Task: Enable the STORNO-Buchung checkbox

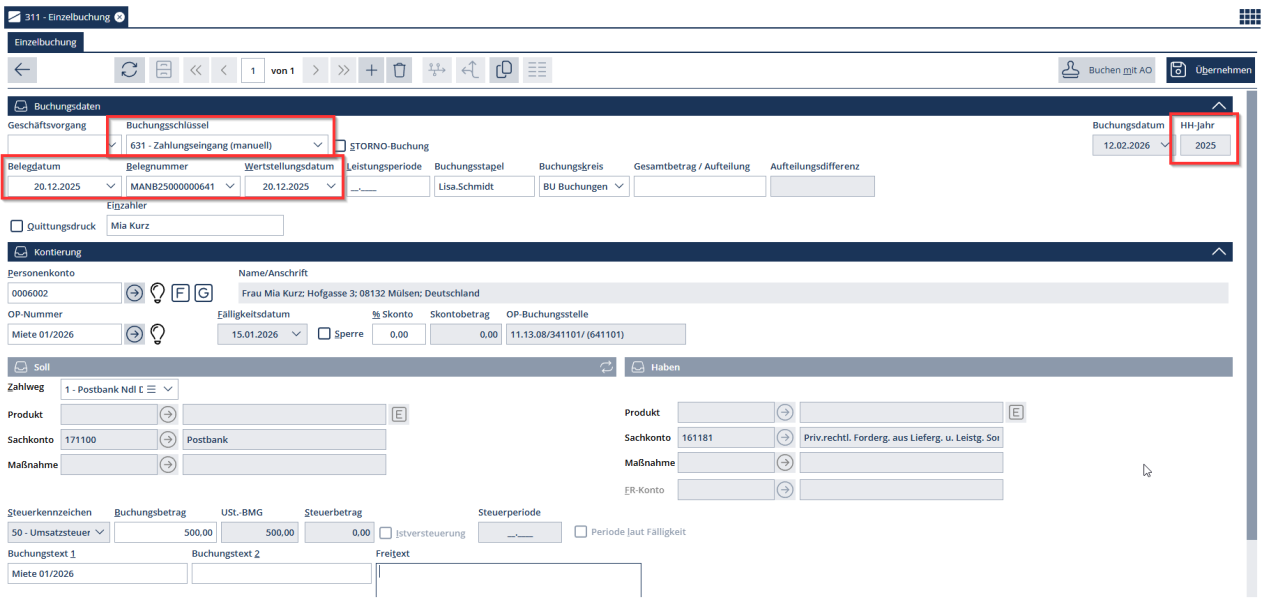Action: 341,145
